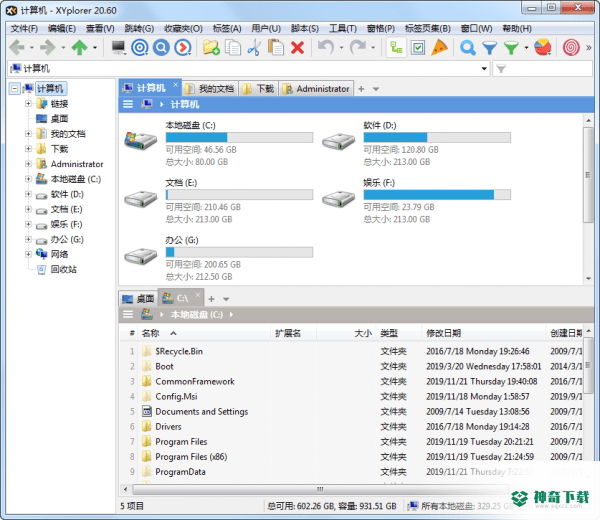The image size is (600, 520).
Task: Click the computer drives toolbar icon
Action: pos(119,48)
